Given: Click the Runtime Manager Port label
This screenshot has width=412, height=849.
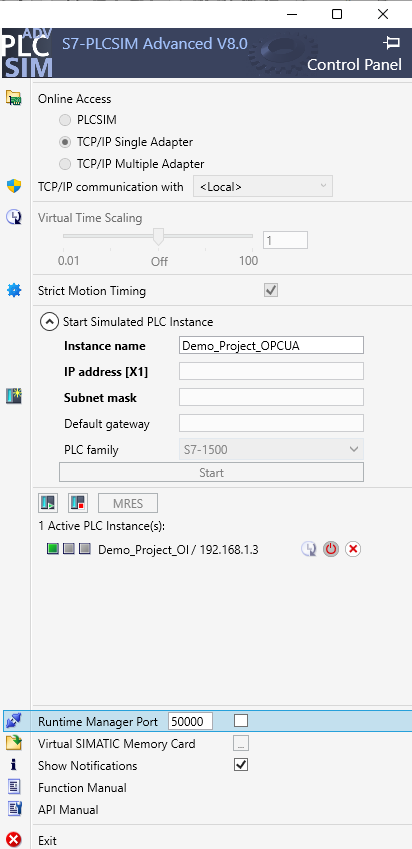Looking at the screenshot, I should point(97,722).
